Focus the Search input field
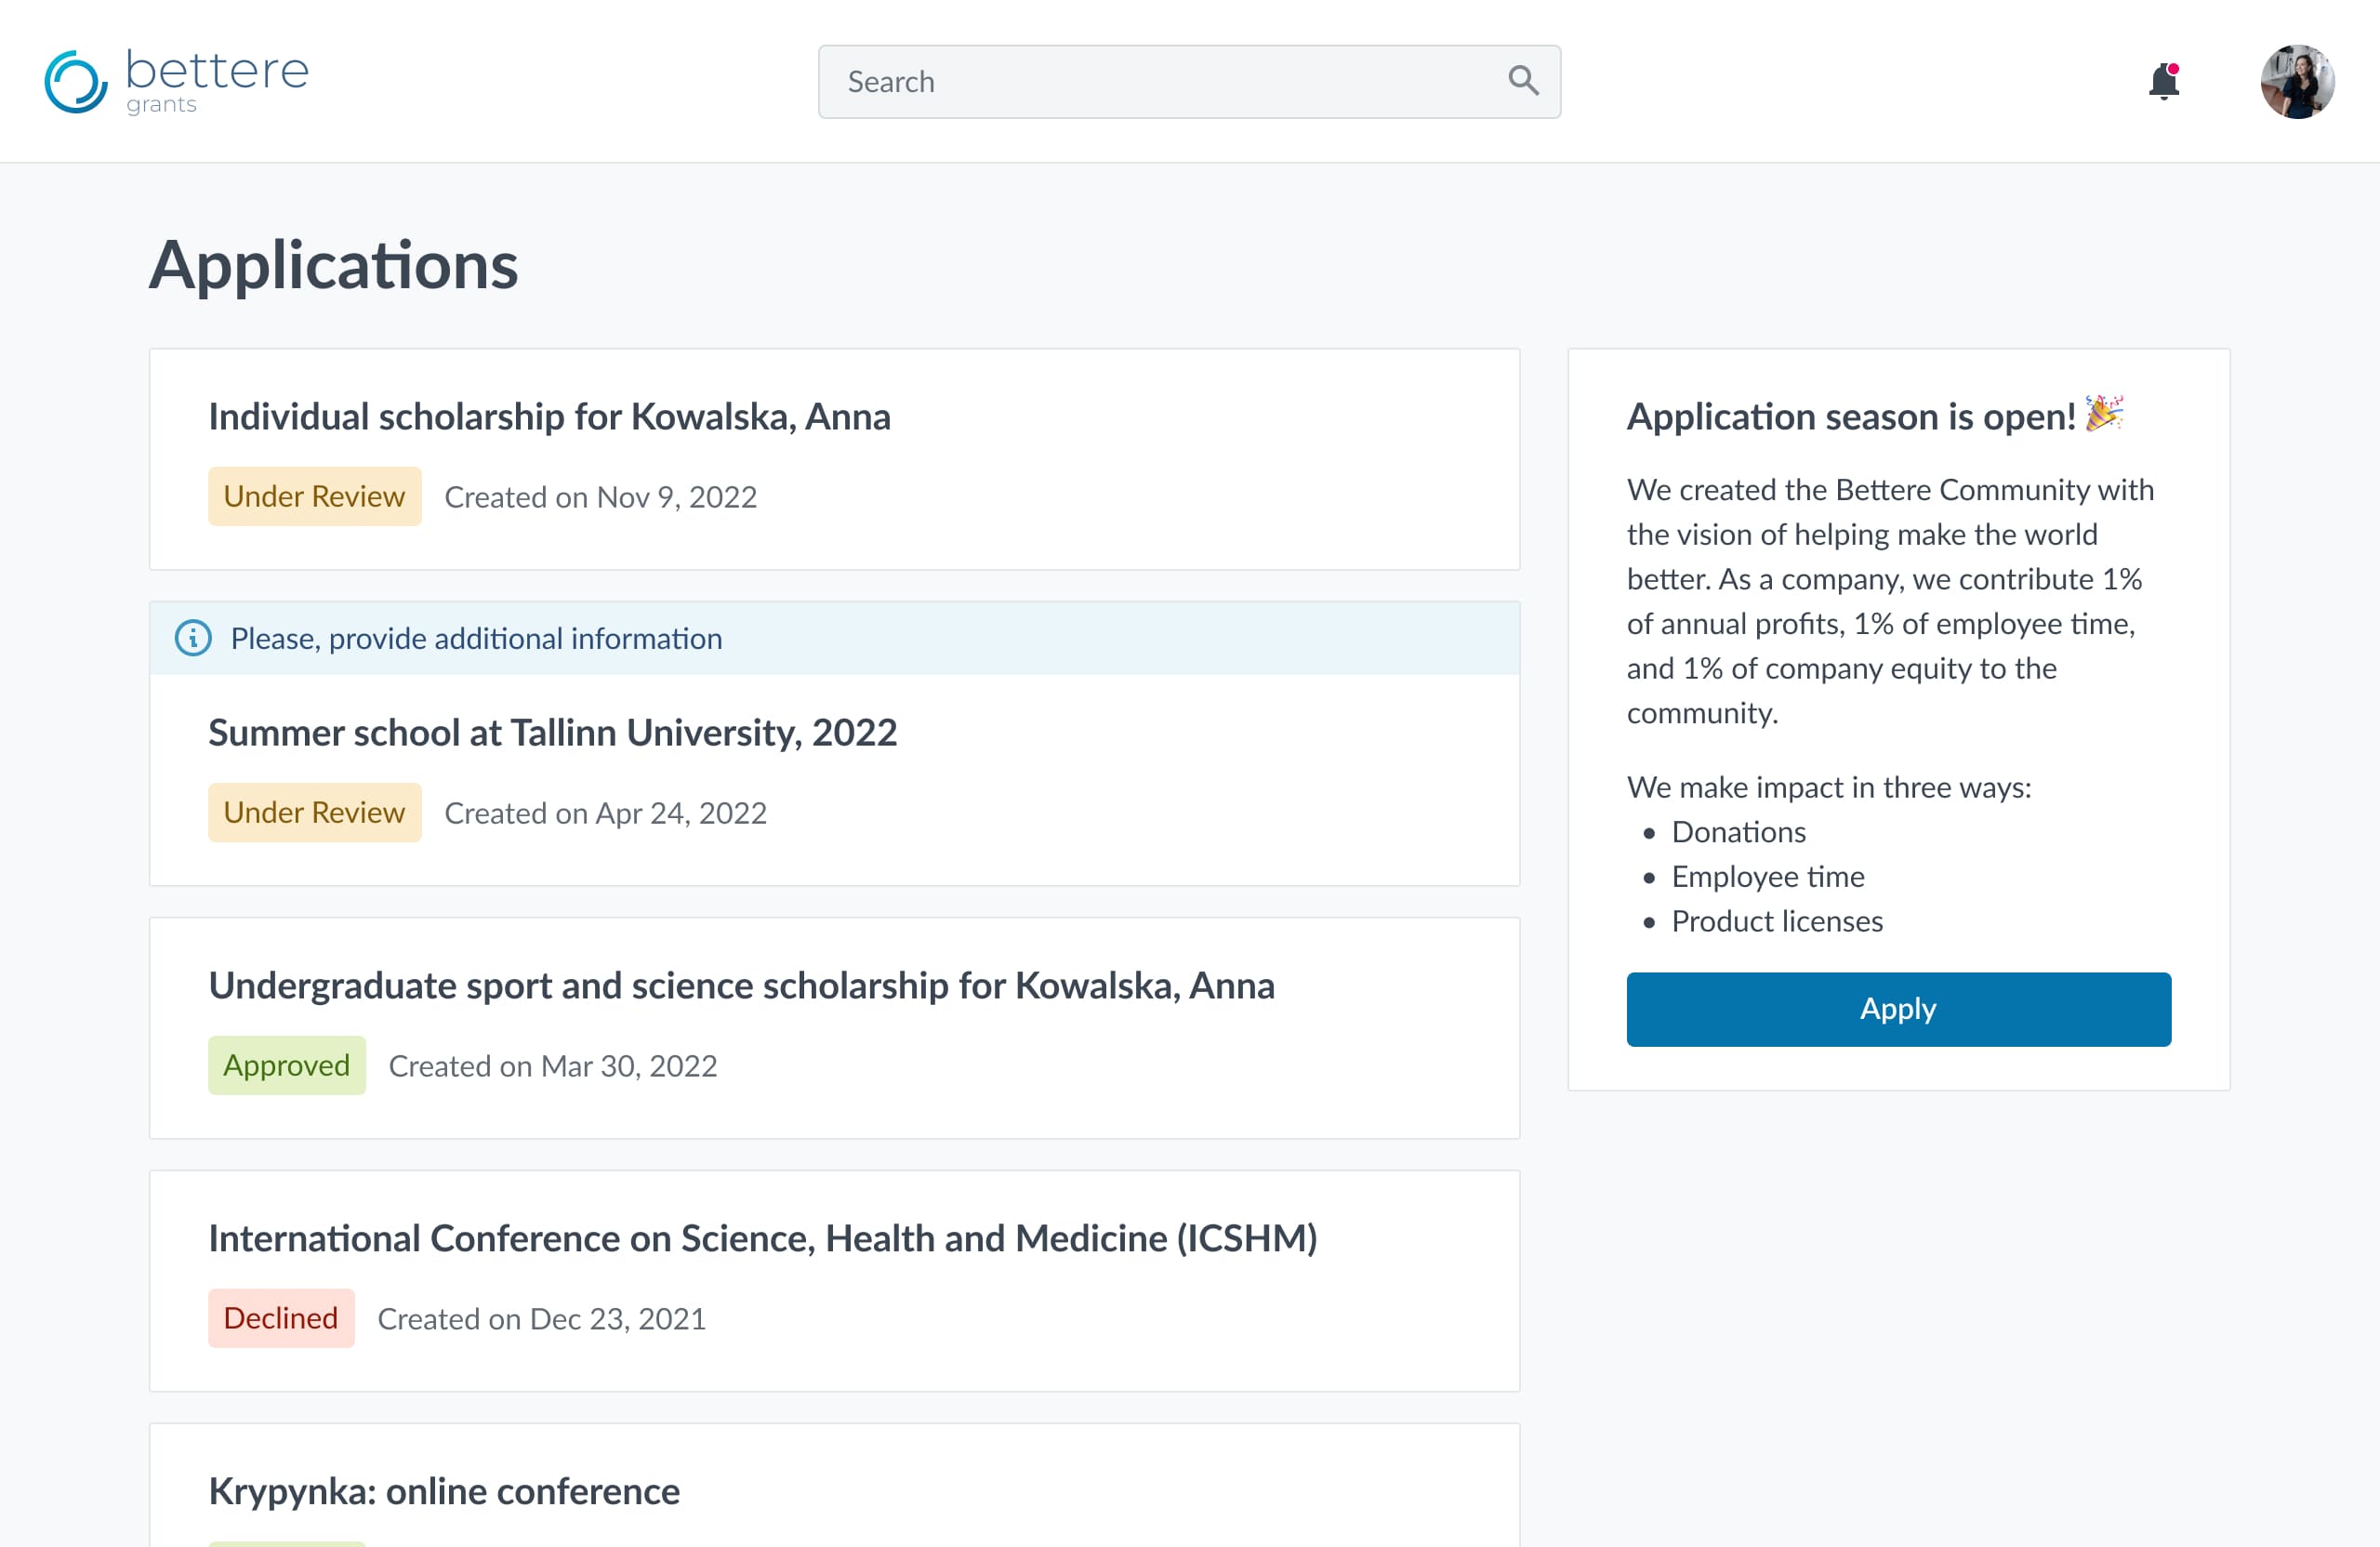Screen dimensions: 2380x1547 tap(1189, 81)
